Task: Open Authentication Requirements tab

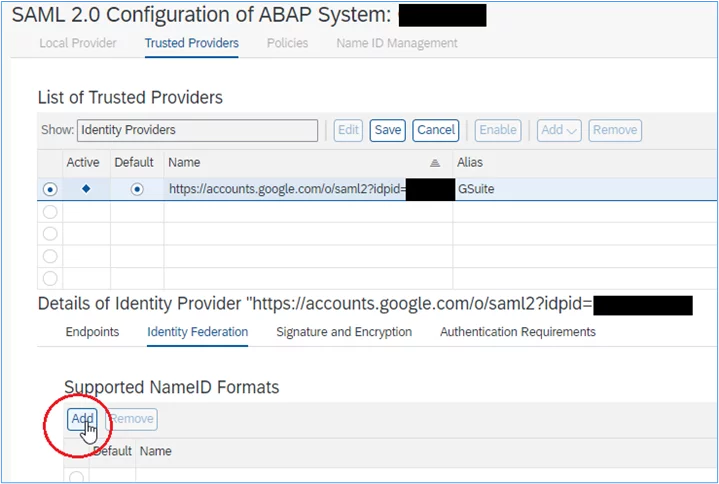Action: tap(518, 332)
